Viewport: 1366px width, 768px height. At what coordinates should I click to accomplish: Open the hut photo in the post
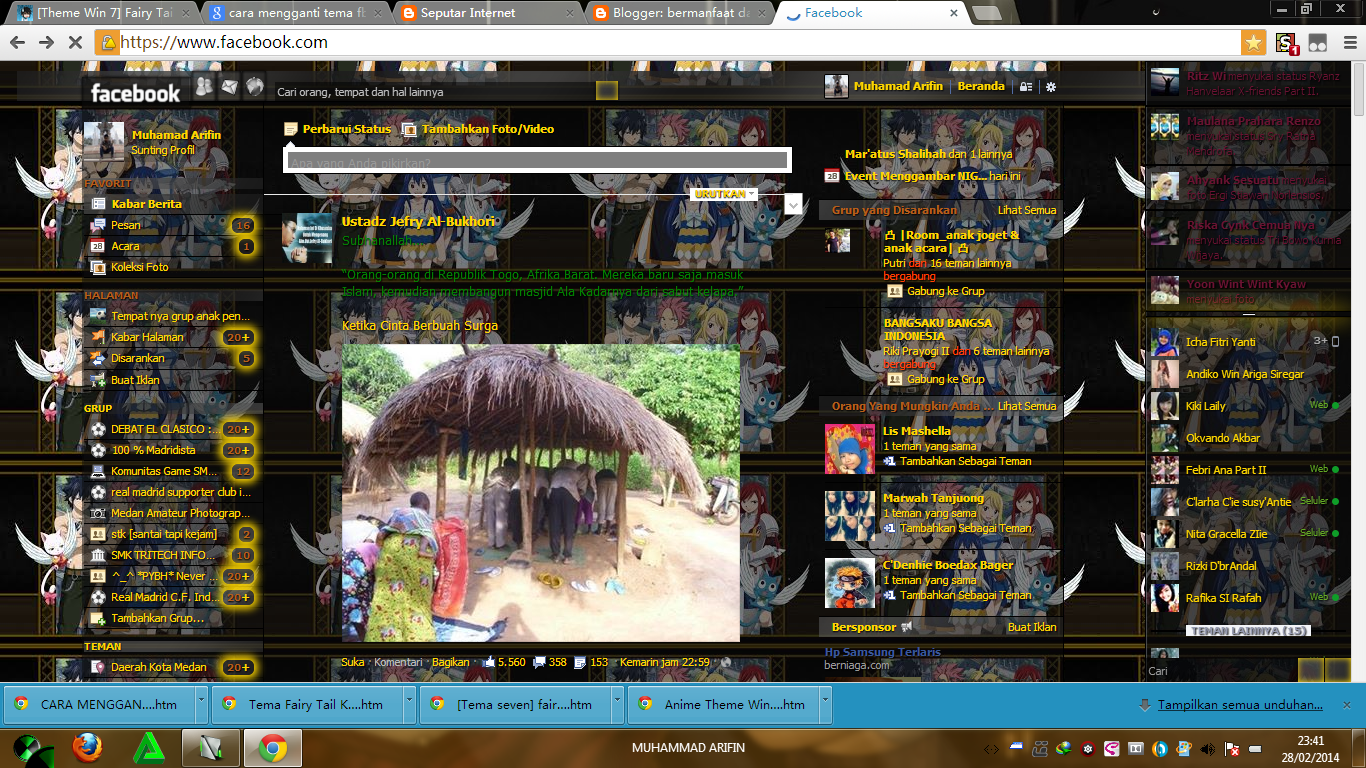coord(541,493)
